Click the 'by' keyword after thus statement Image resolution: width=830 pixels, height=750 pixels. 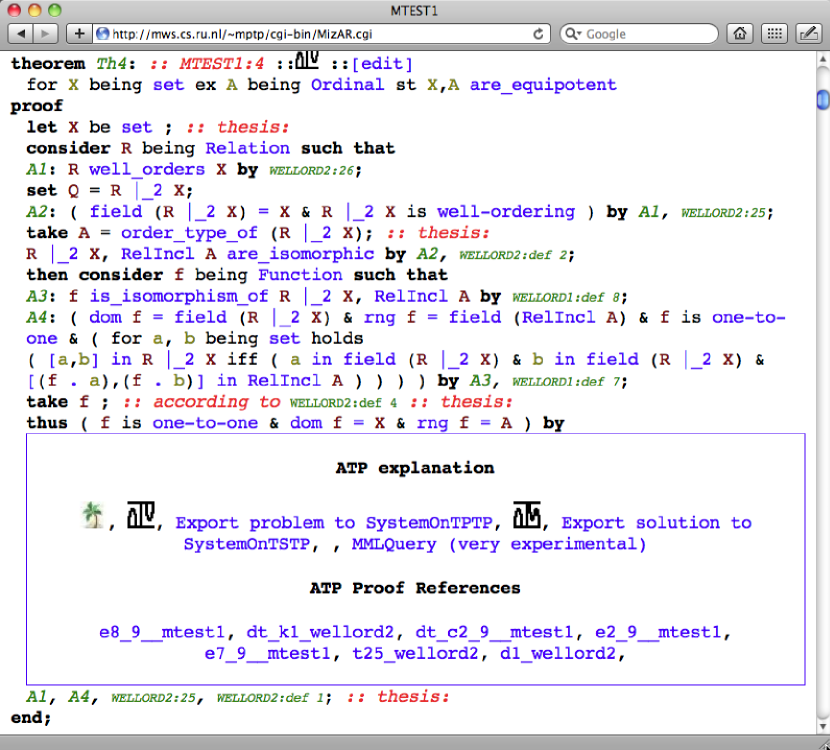pos(554,423)
